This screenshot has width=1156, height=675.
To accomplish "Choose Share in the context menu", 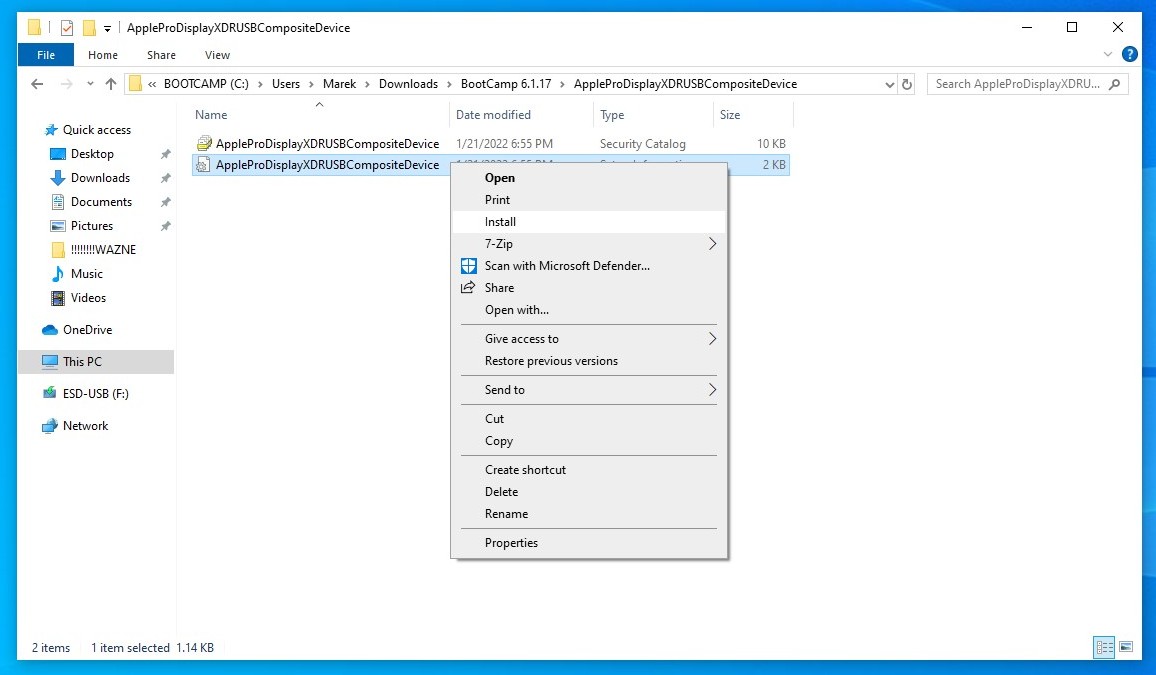I will pyautogui.click(x=588, y=288).
